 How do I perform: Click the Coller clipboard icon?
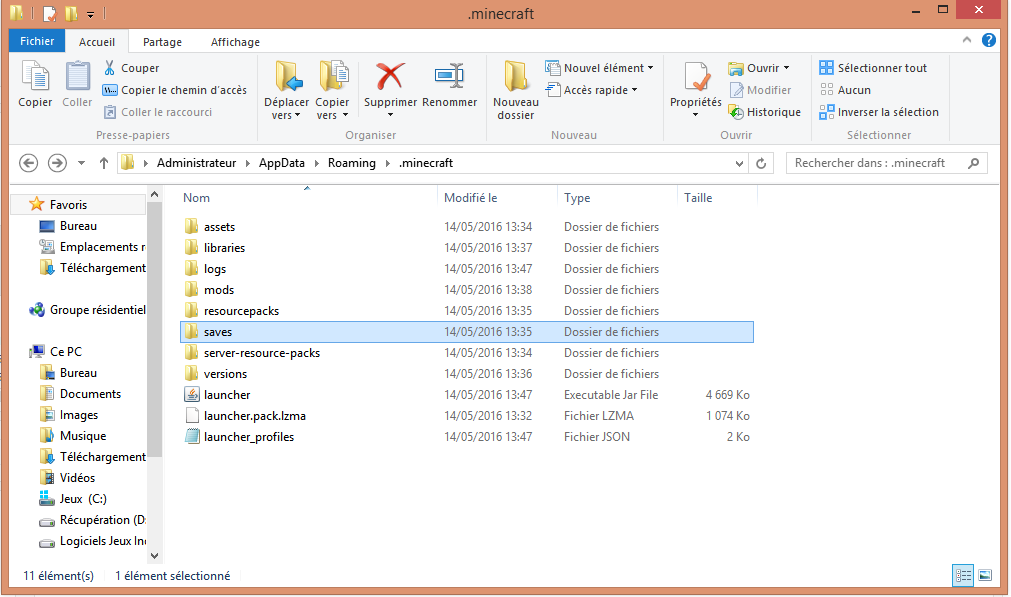pyautogui.click(x=77, y=76)
